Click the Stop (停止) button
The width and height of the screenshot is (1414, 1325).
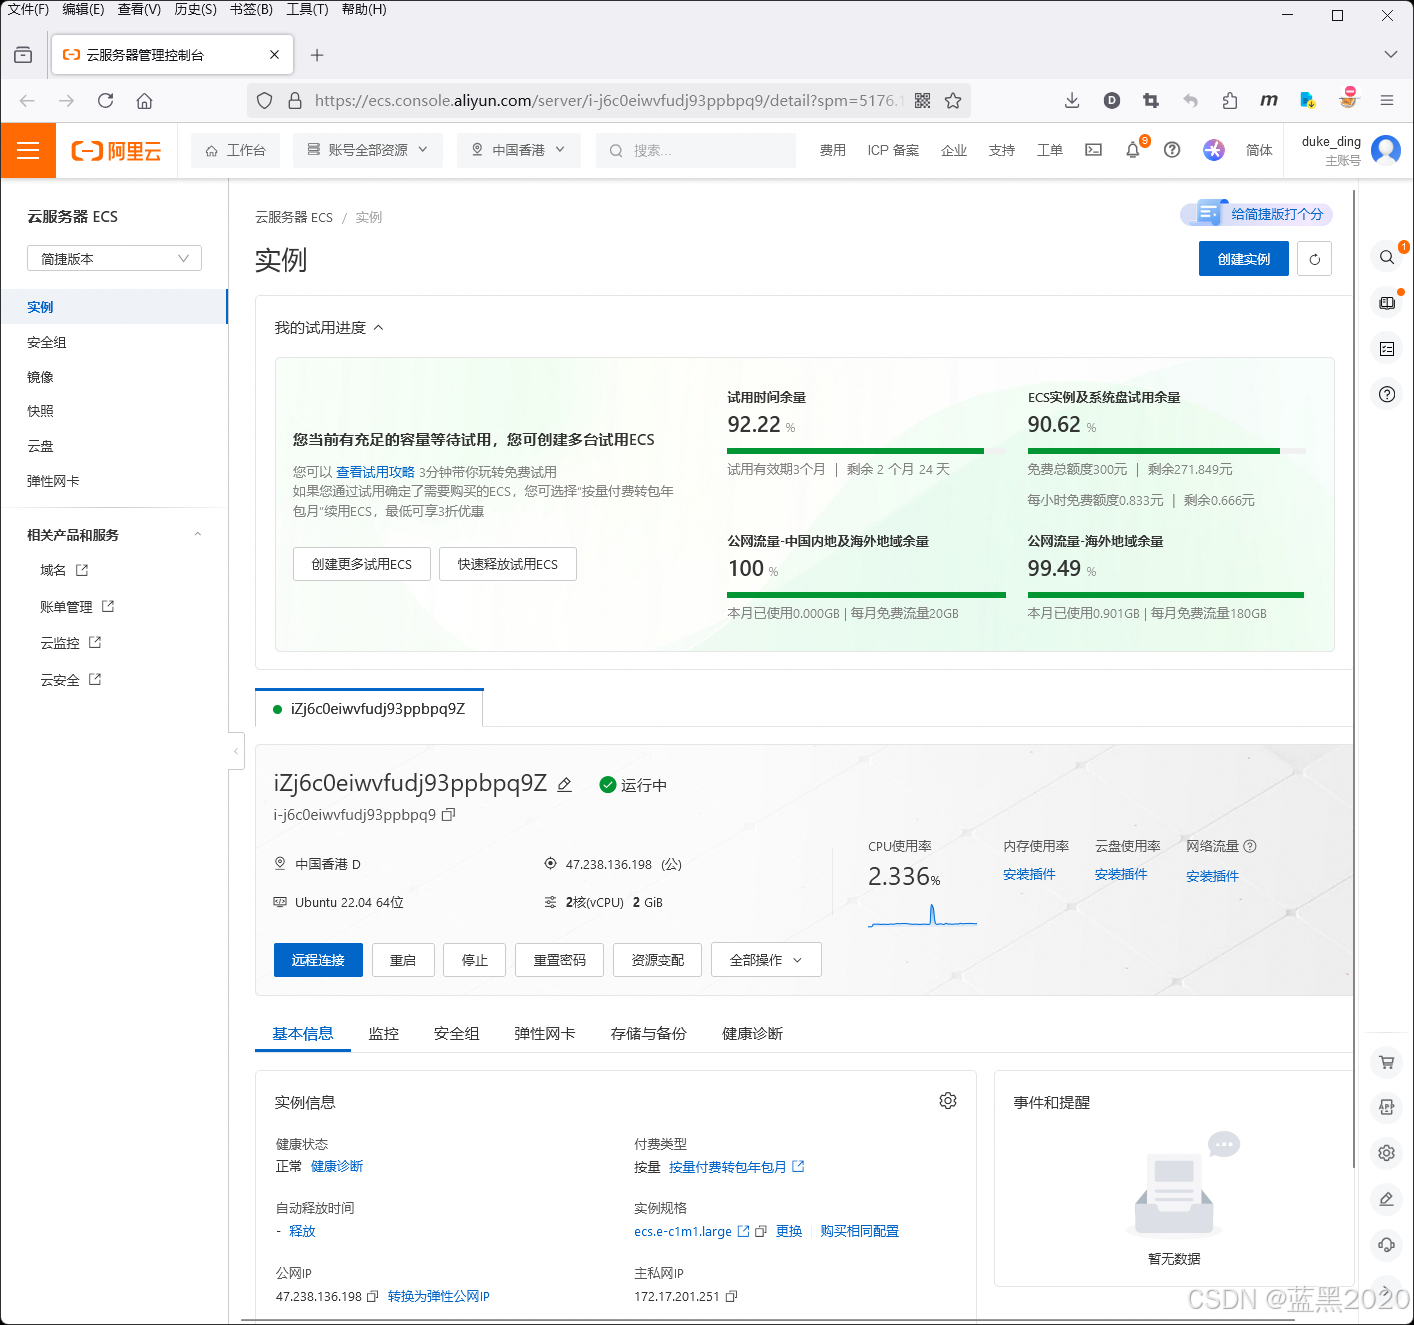pyautogui.click(x=475, y=960)
